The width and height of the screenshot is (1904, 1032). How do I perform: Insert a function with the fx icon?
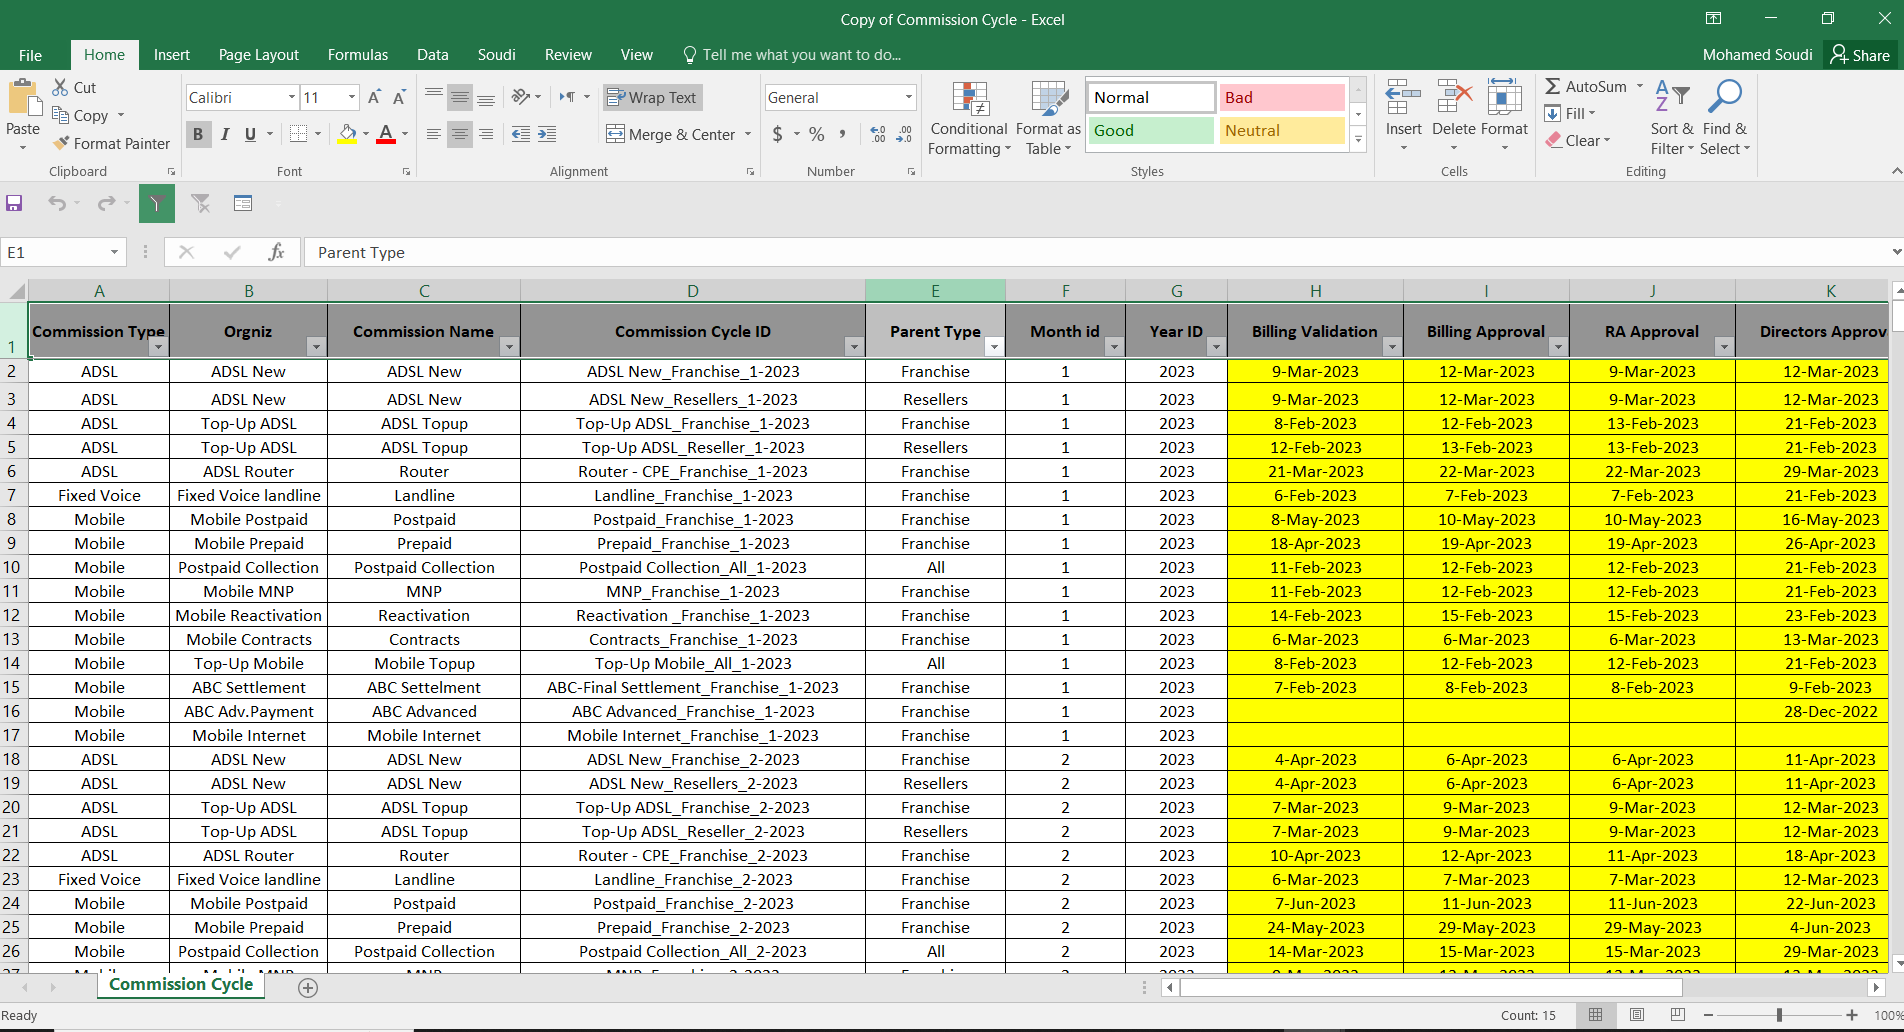(x=276, y=252)
